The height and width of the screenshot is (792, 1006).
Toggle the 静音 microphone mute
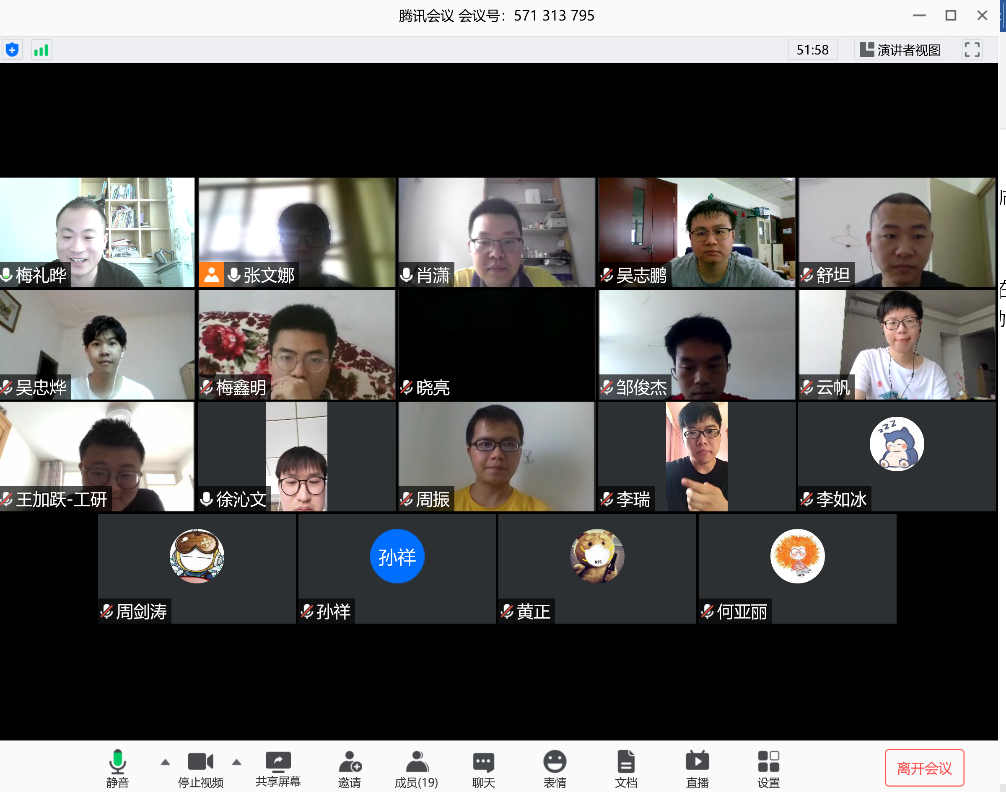click(x=117, y=767)
